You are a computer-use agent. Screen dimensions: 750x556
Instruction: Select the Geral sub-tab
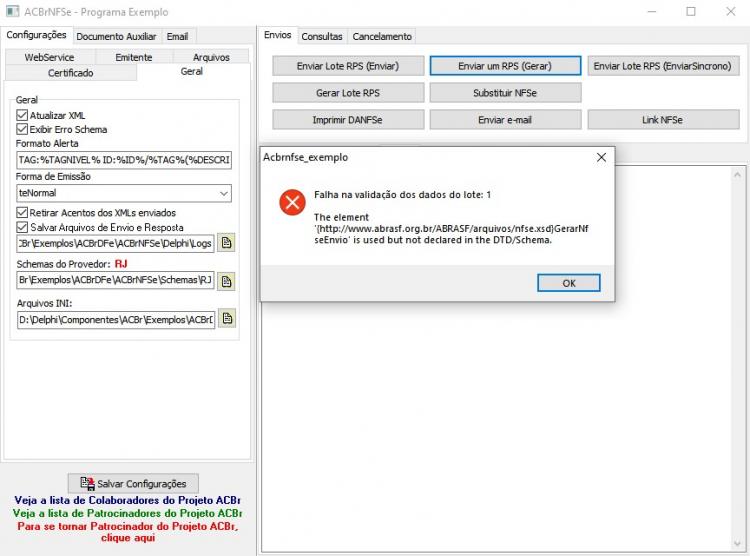(192, 71)
